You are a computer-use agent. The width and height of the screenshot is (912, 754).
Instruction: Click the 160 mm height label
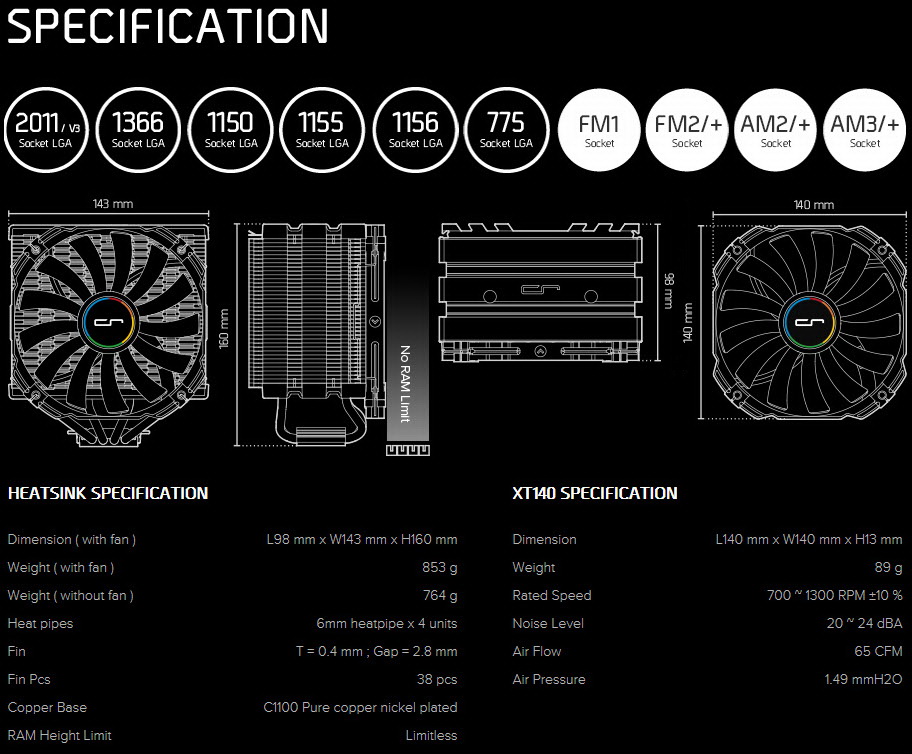point(225,329)
